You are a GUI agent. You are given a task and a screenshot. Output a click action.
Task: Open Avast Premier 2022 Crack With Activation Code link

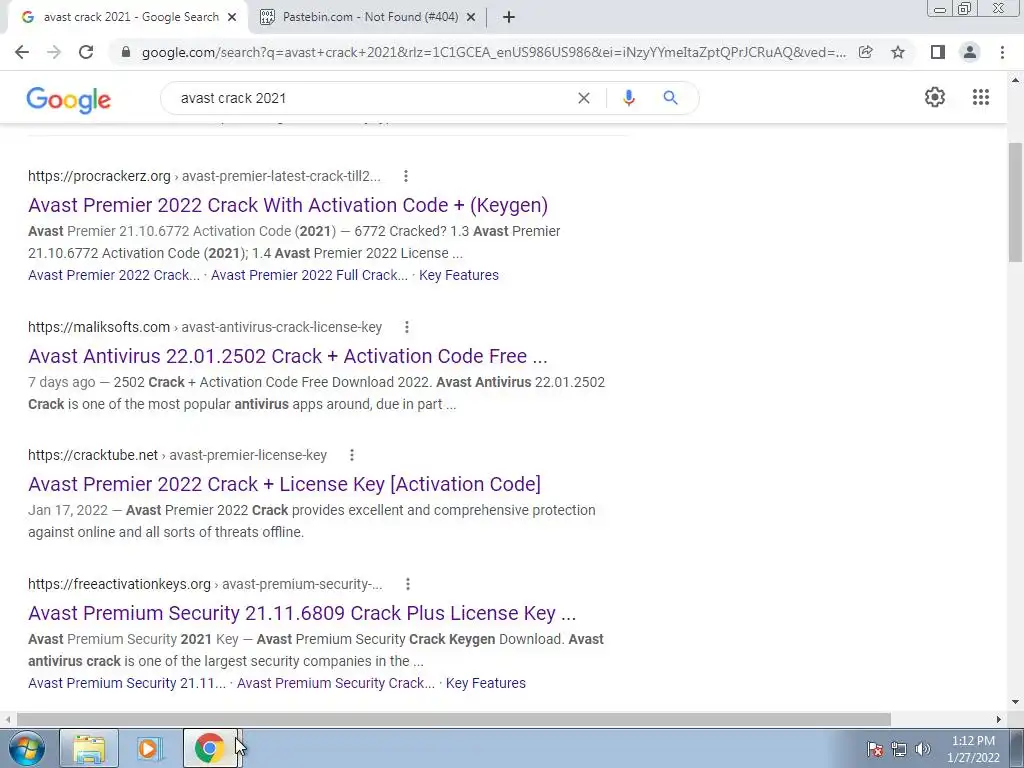288,205
